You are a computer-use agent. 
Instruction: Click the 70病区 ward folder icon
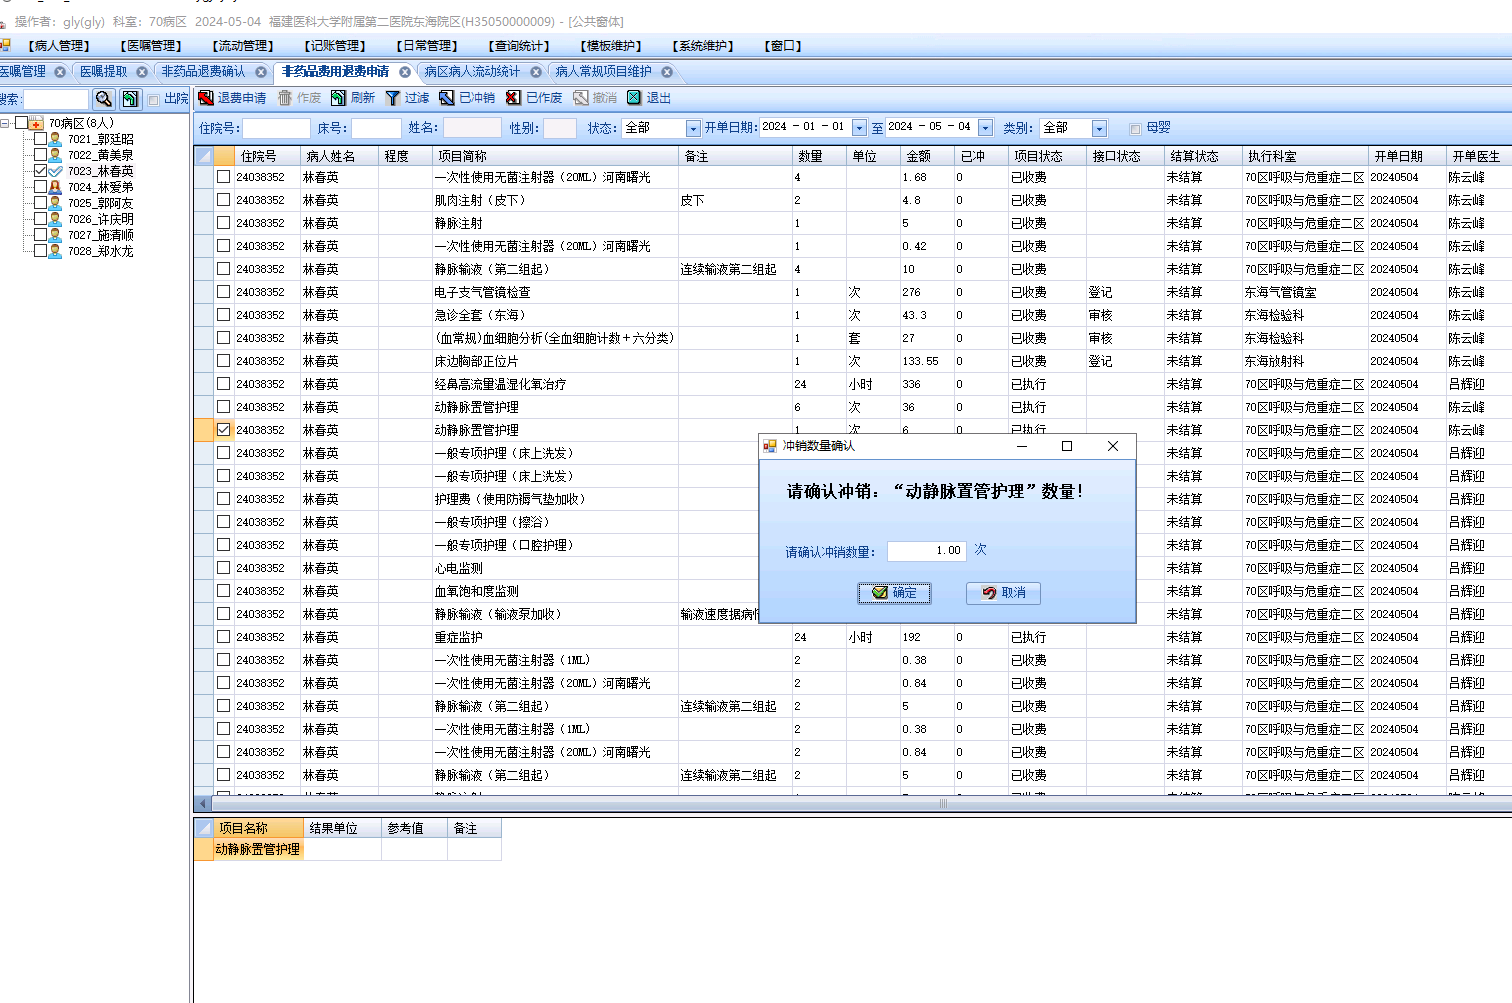click(x=37, y=123)
